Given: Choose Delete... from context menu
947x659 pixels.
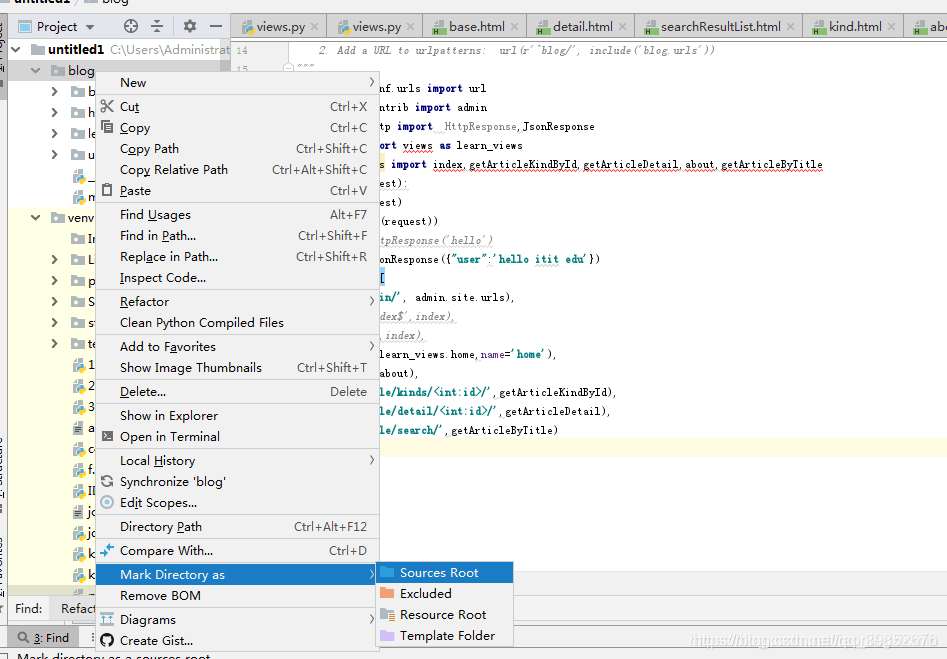Looking at the screenshot, I should coord(237,391).
